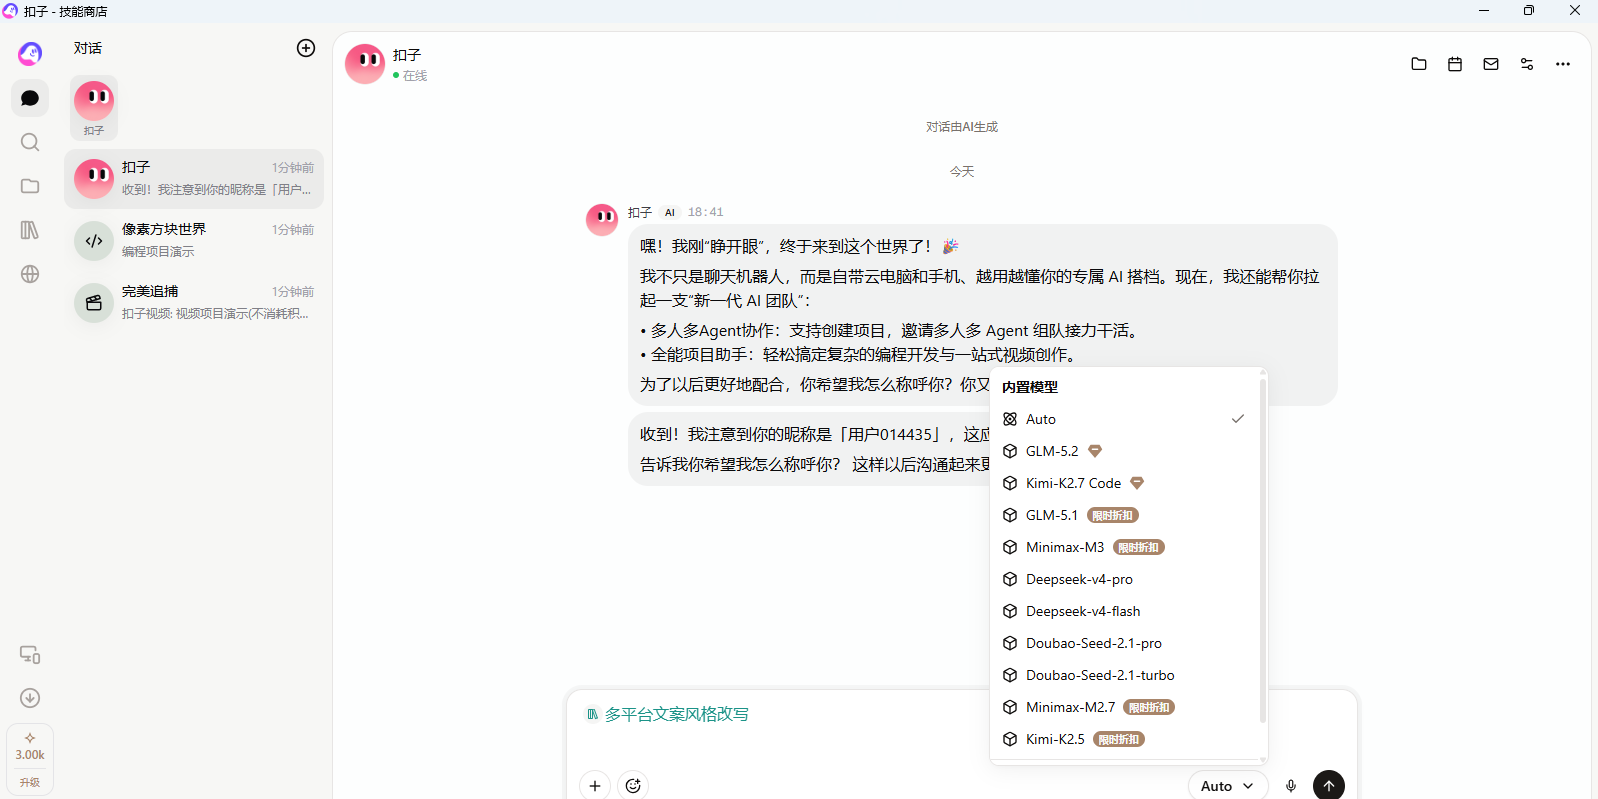Click the 多平台文案风格改写 skill tag
The width and height of the screenshot is (1598, 799).
click(x=668, y=714)
